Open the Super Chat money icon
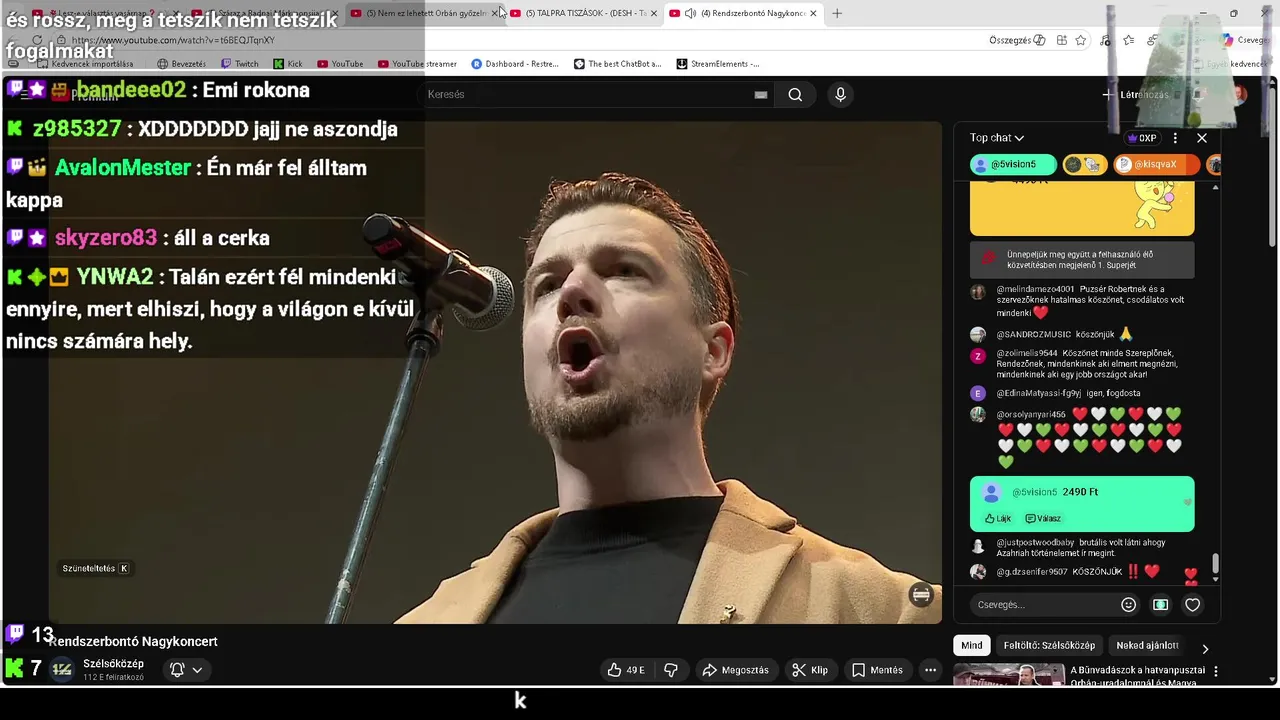This screenshot has height=720, width=1280. pyautogui.click(x=1160, y=605)
